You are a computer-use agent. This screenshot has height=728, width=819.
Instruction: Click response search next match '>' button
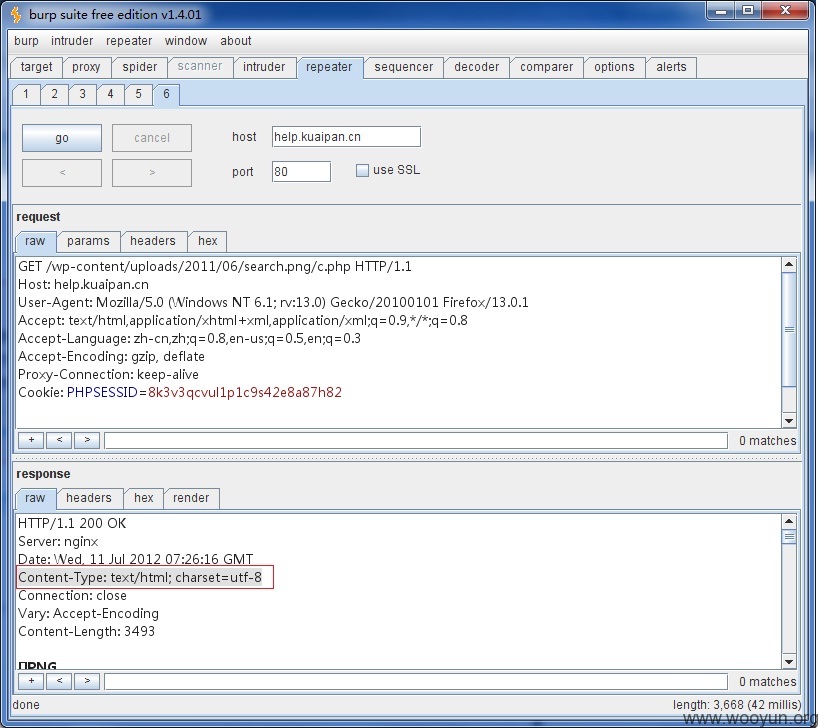(87, 681)
